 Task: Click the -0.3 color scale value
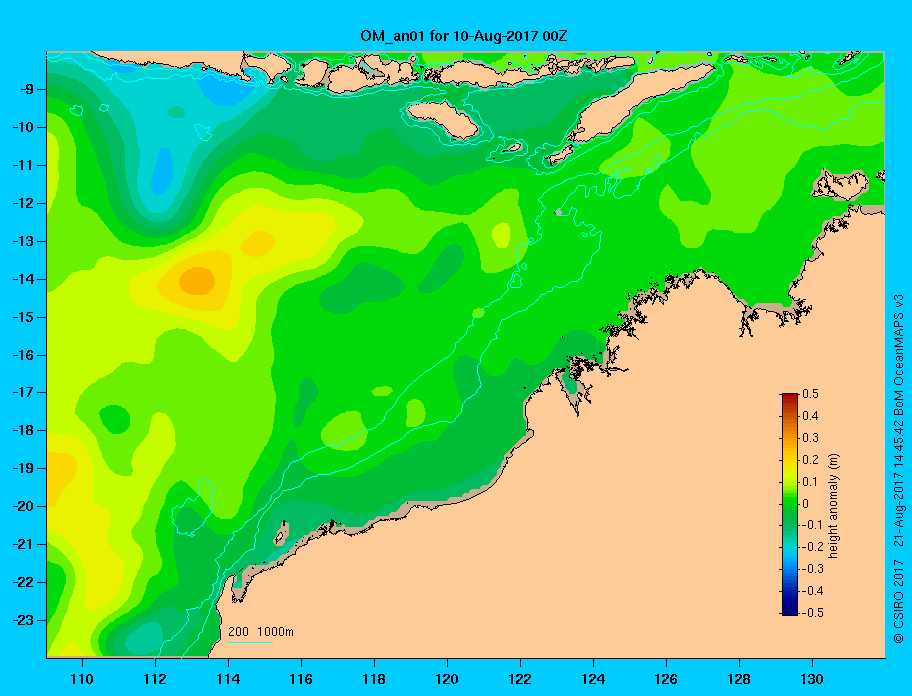[811, 569]
